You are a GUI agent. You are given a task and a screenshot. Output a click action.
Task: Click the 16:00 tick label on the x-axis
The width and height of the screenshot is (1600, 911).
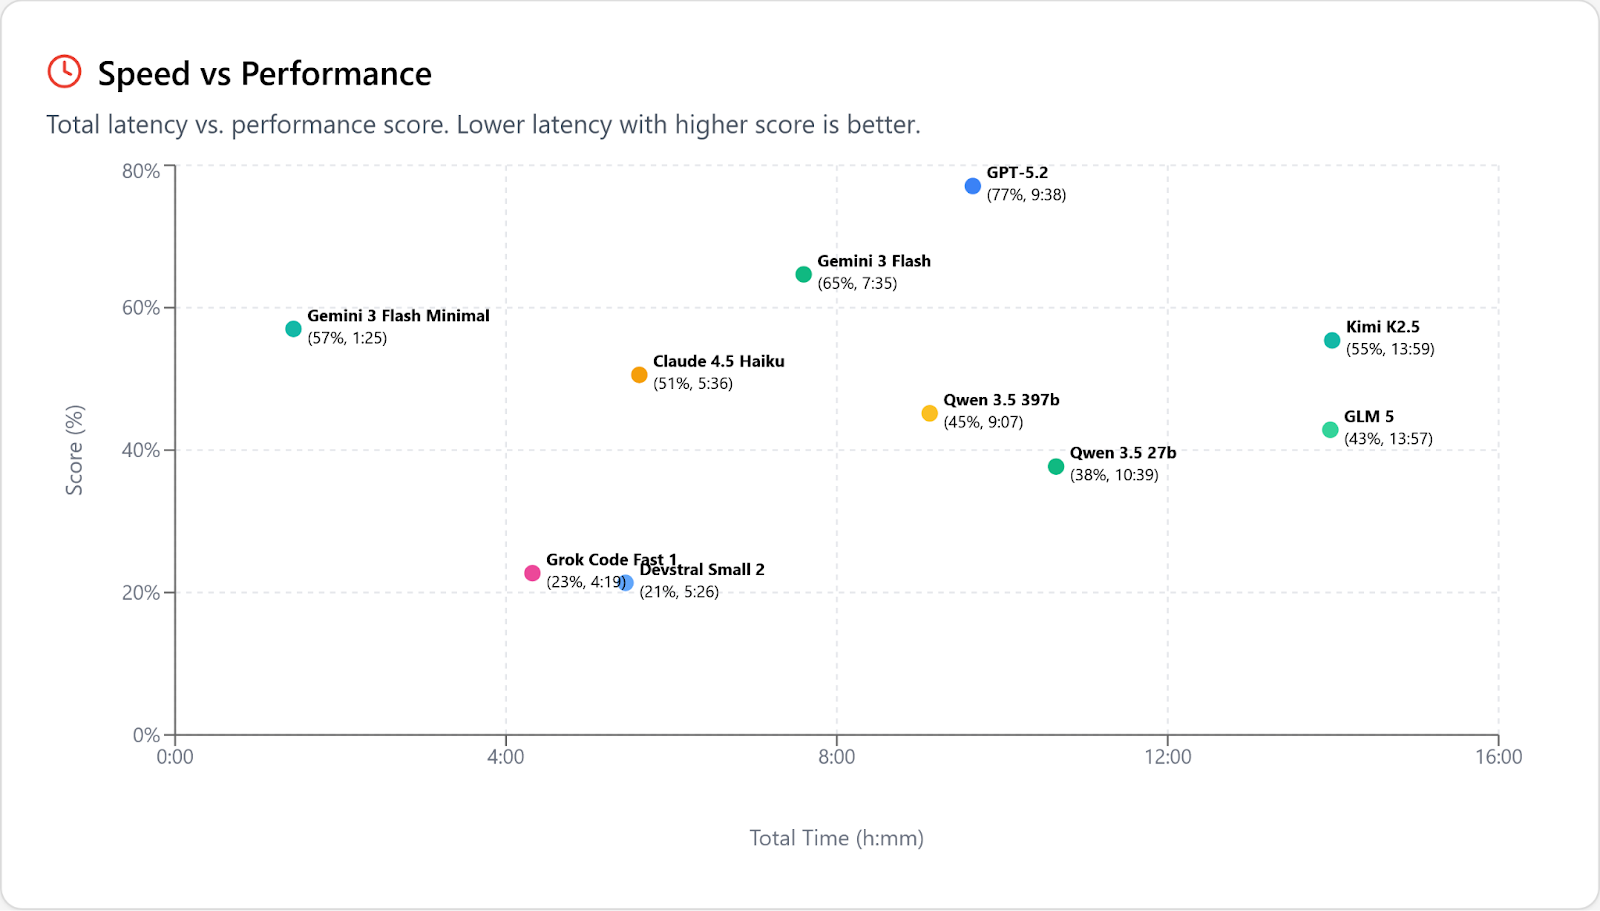click(1497, 757)
